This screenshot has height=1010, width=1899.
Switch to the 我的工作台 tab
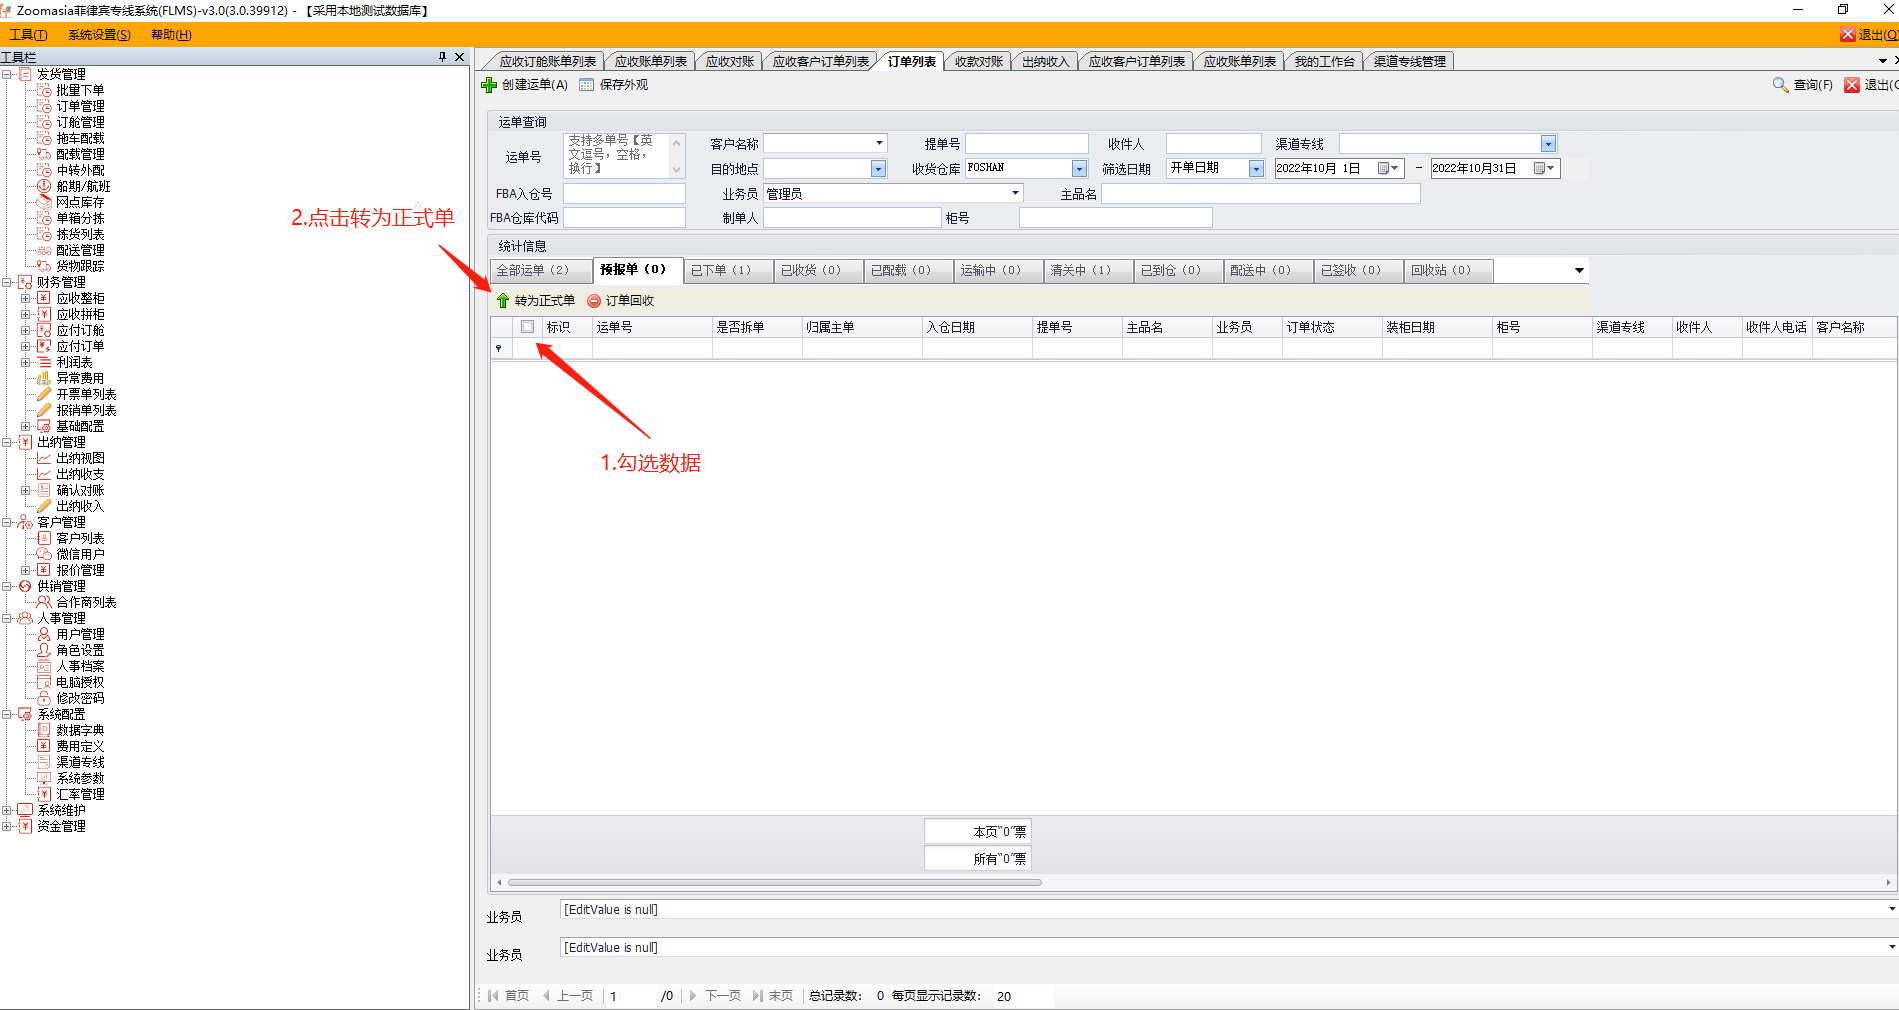pyautogui.click(x=1324, y=62)
